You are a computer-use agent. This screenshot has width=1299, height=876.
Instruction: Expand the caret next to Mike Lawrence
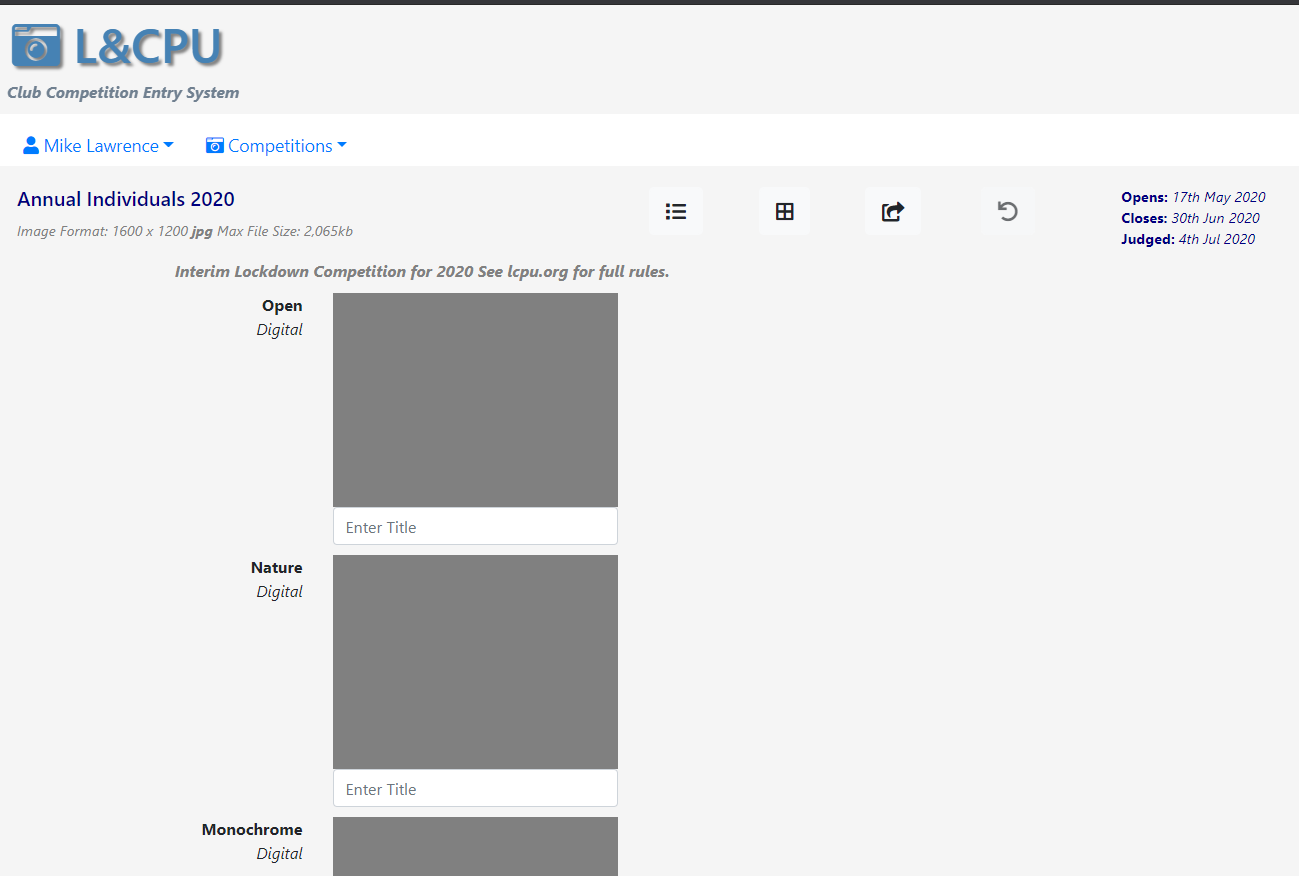(x=168, y=146)
